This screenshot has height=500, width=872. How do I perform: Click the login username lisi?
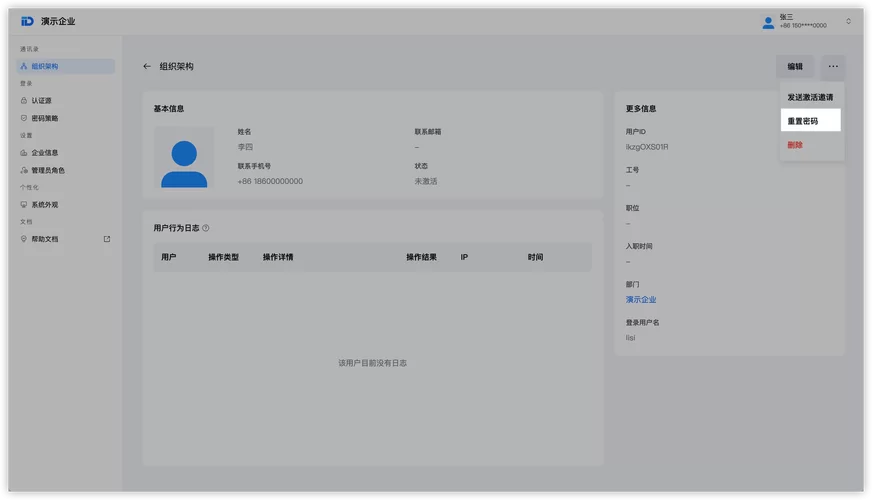pos(630,338)
